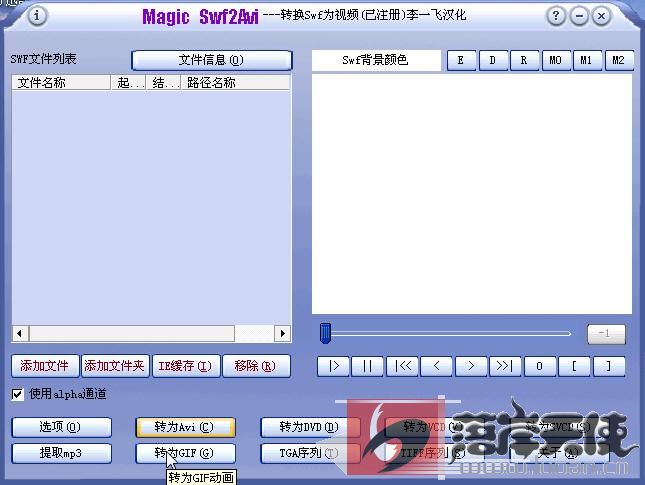Minimize the Magic Swf2Avi window
645x485 pixels.
point(579,16)
